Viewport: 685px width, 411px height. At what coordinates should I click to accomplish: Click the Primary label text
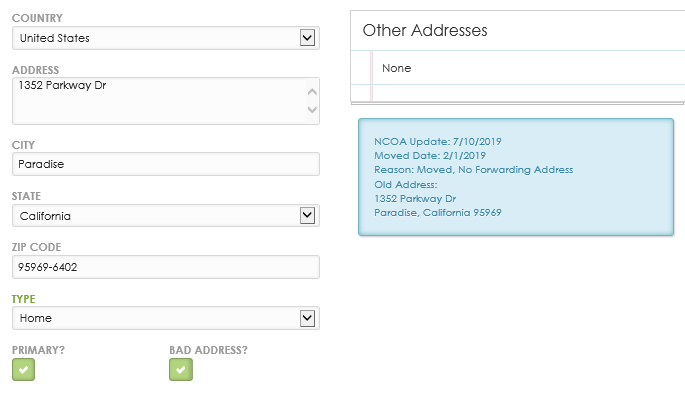coord(39,350)
